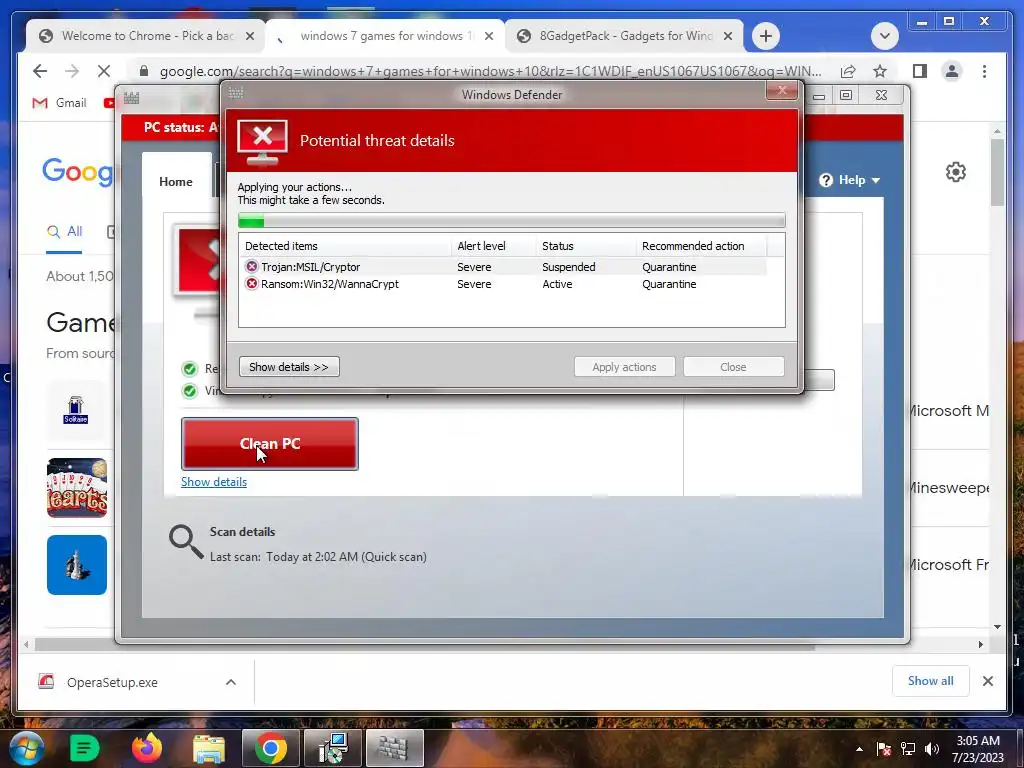1024x768 pixels.
Task: Click the taskbar clock showing 3:05 AM
Action: 978,749
